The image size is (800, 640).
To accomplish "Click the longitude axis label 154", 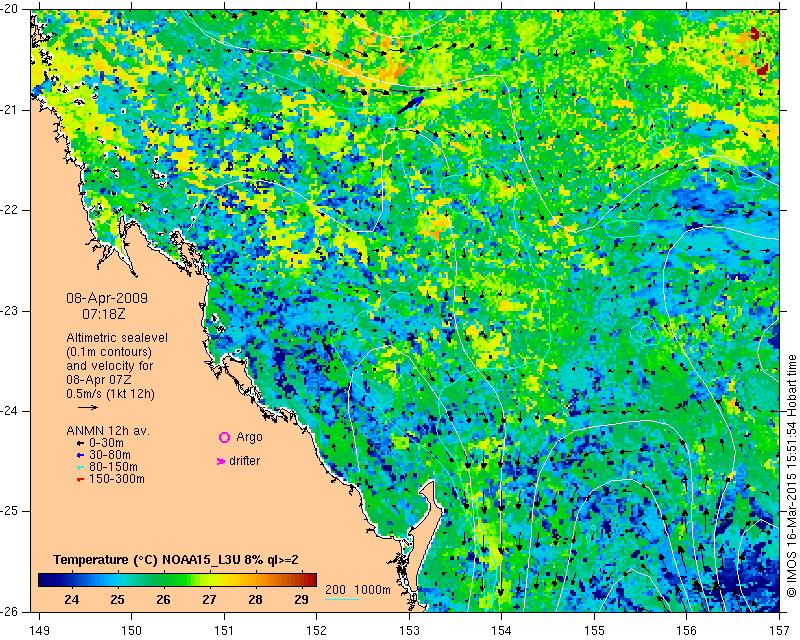I will pyautogui.click(x=502, y=631).
